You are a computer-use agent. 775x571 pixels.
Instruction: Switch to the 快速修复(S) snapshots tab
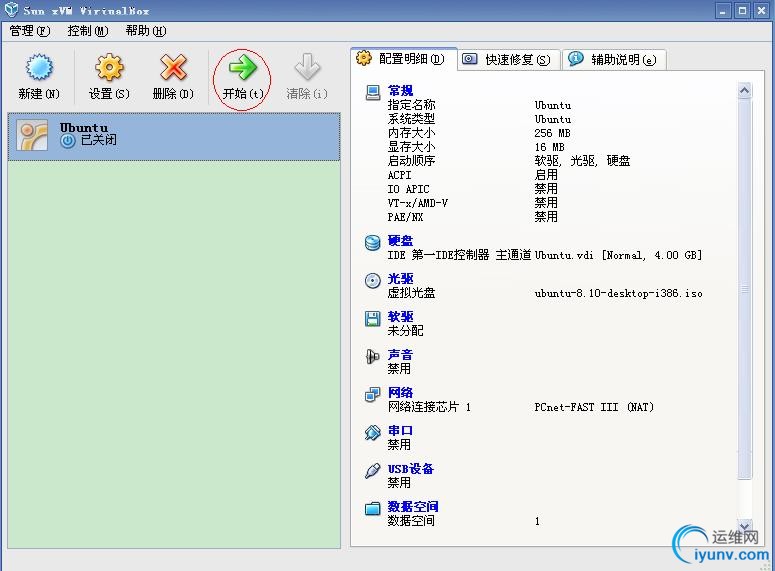(x=509, y=60)
